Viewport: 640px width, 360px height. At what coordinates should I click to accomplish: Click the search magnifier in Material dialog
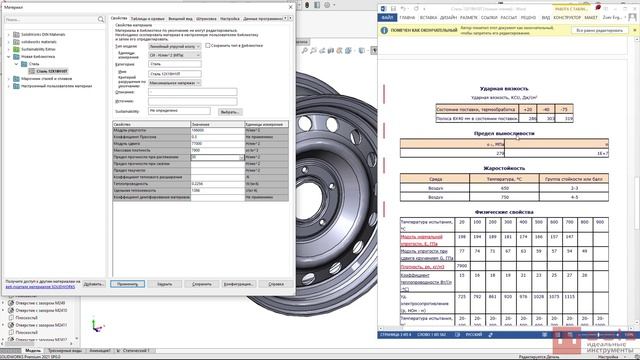click(101, 20)
